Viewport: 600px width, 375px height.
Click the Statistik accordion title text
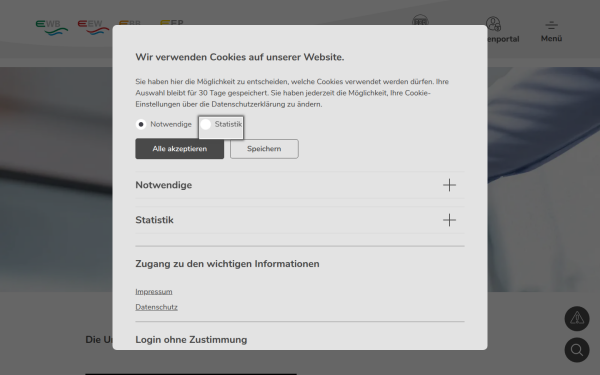(155, 220)
